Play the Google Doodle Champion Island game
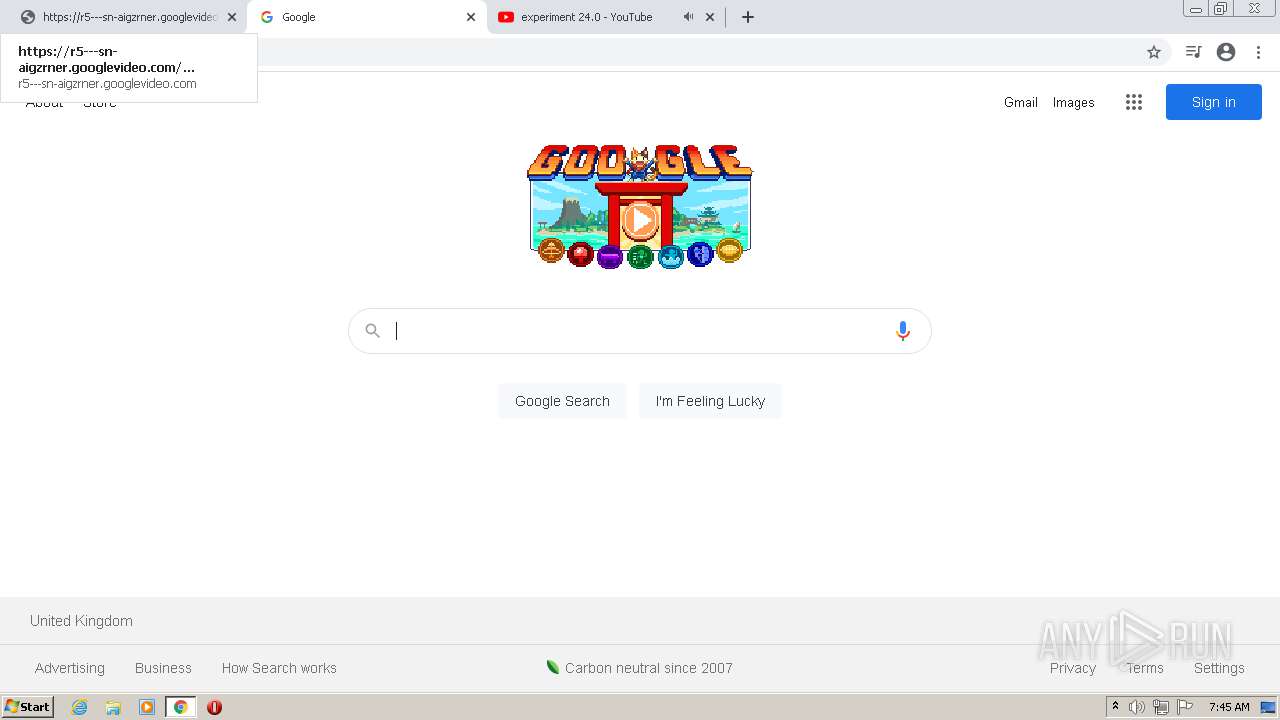Screen dimensions: 1280x720 (x=640, y=220)
